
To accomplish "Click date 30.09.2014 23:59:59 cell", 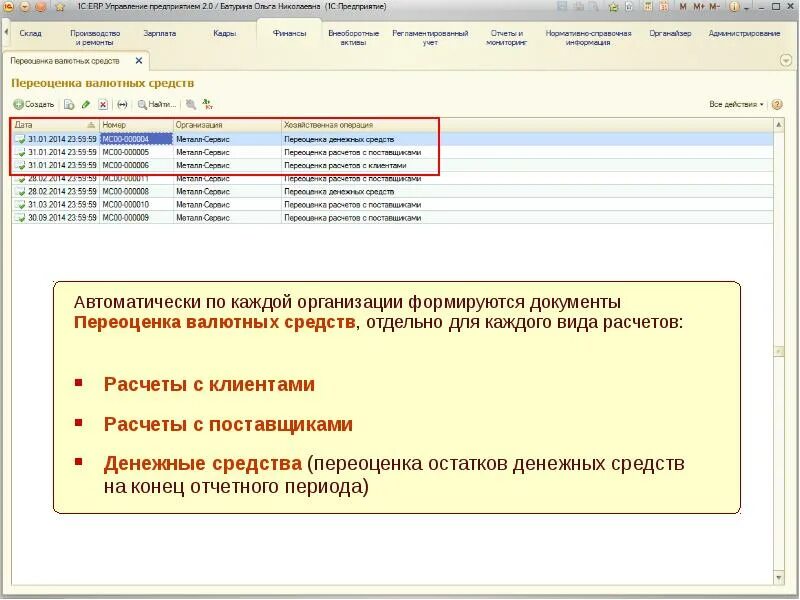I will (x=62, y=218).
